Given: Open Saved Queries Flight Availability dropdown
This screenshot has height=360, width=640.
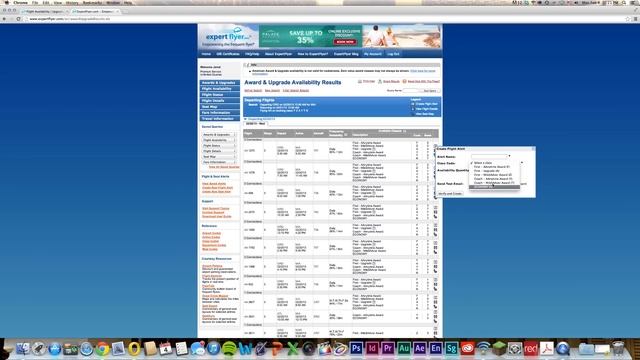Looking at the screenshot, I should [x=219, y=140].
